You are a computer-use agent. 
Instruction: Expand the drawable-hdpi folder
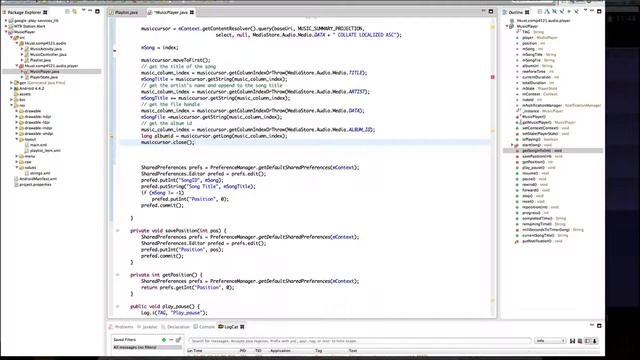tap(17, 117)
